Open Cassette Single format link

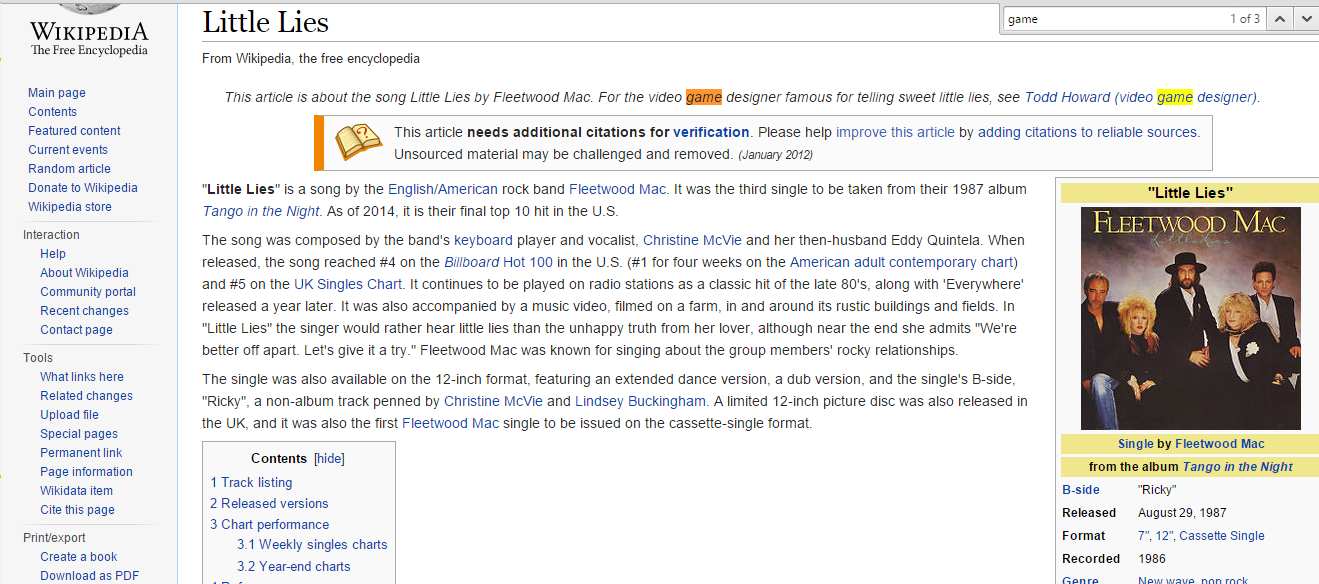point(1222,536)
